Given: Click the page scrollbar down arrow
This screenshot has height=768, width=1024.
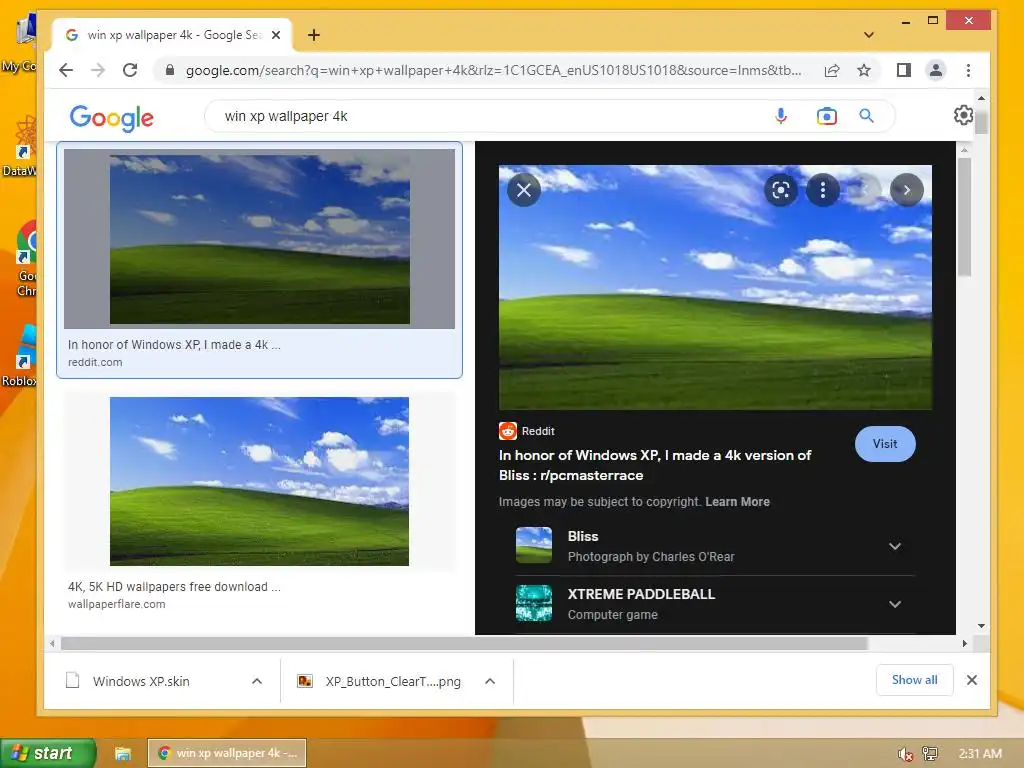Looking at the screenshot, I should pos(981,626).
